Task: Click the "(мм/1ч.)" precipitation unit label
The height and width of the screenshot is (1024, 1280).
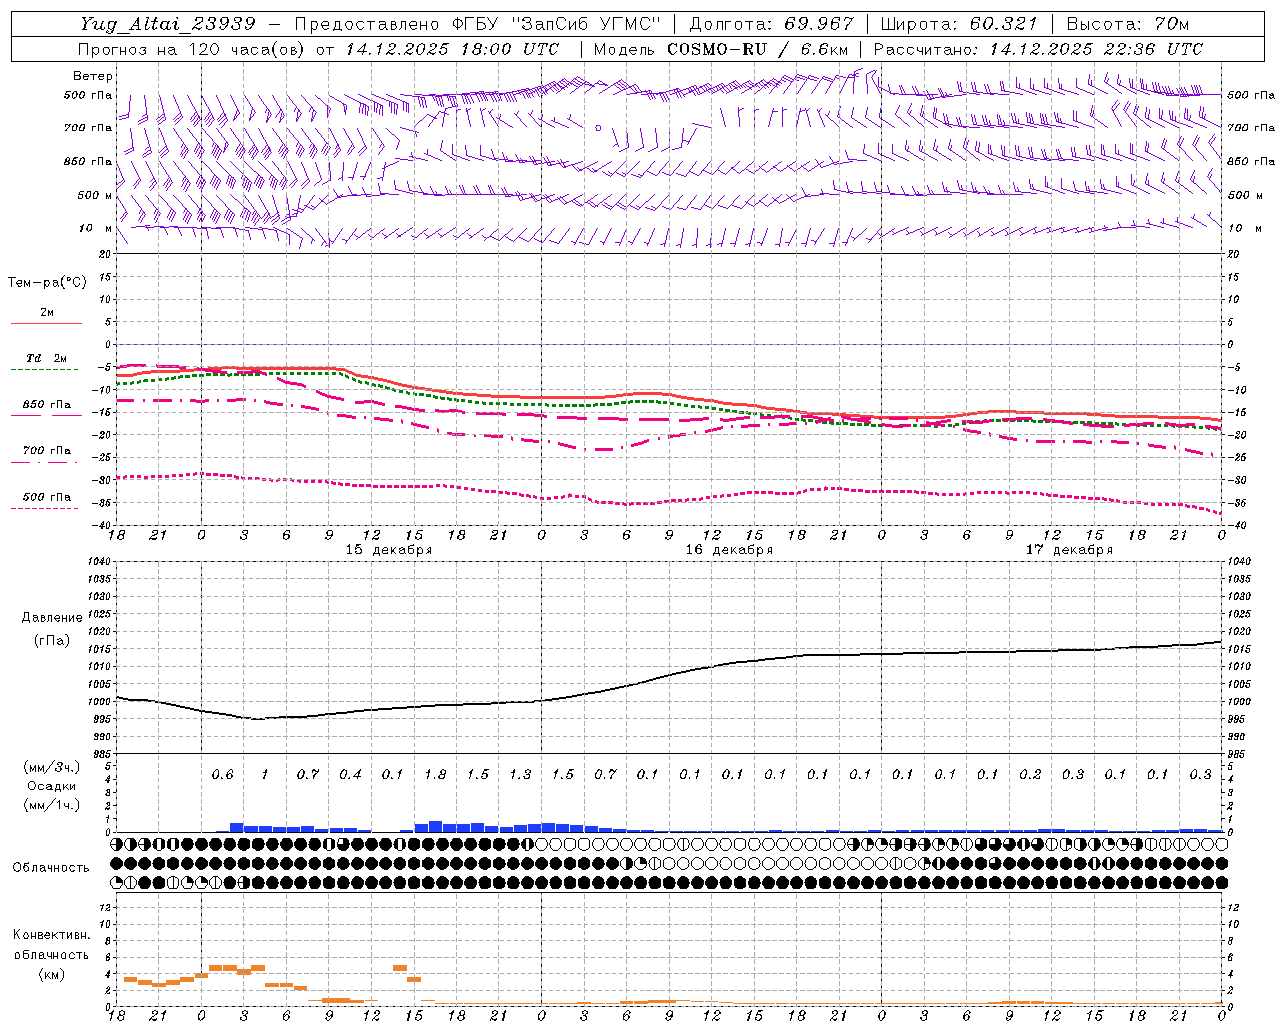Action: point(52,805)
